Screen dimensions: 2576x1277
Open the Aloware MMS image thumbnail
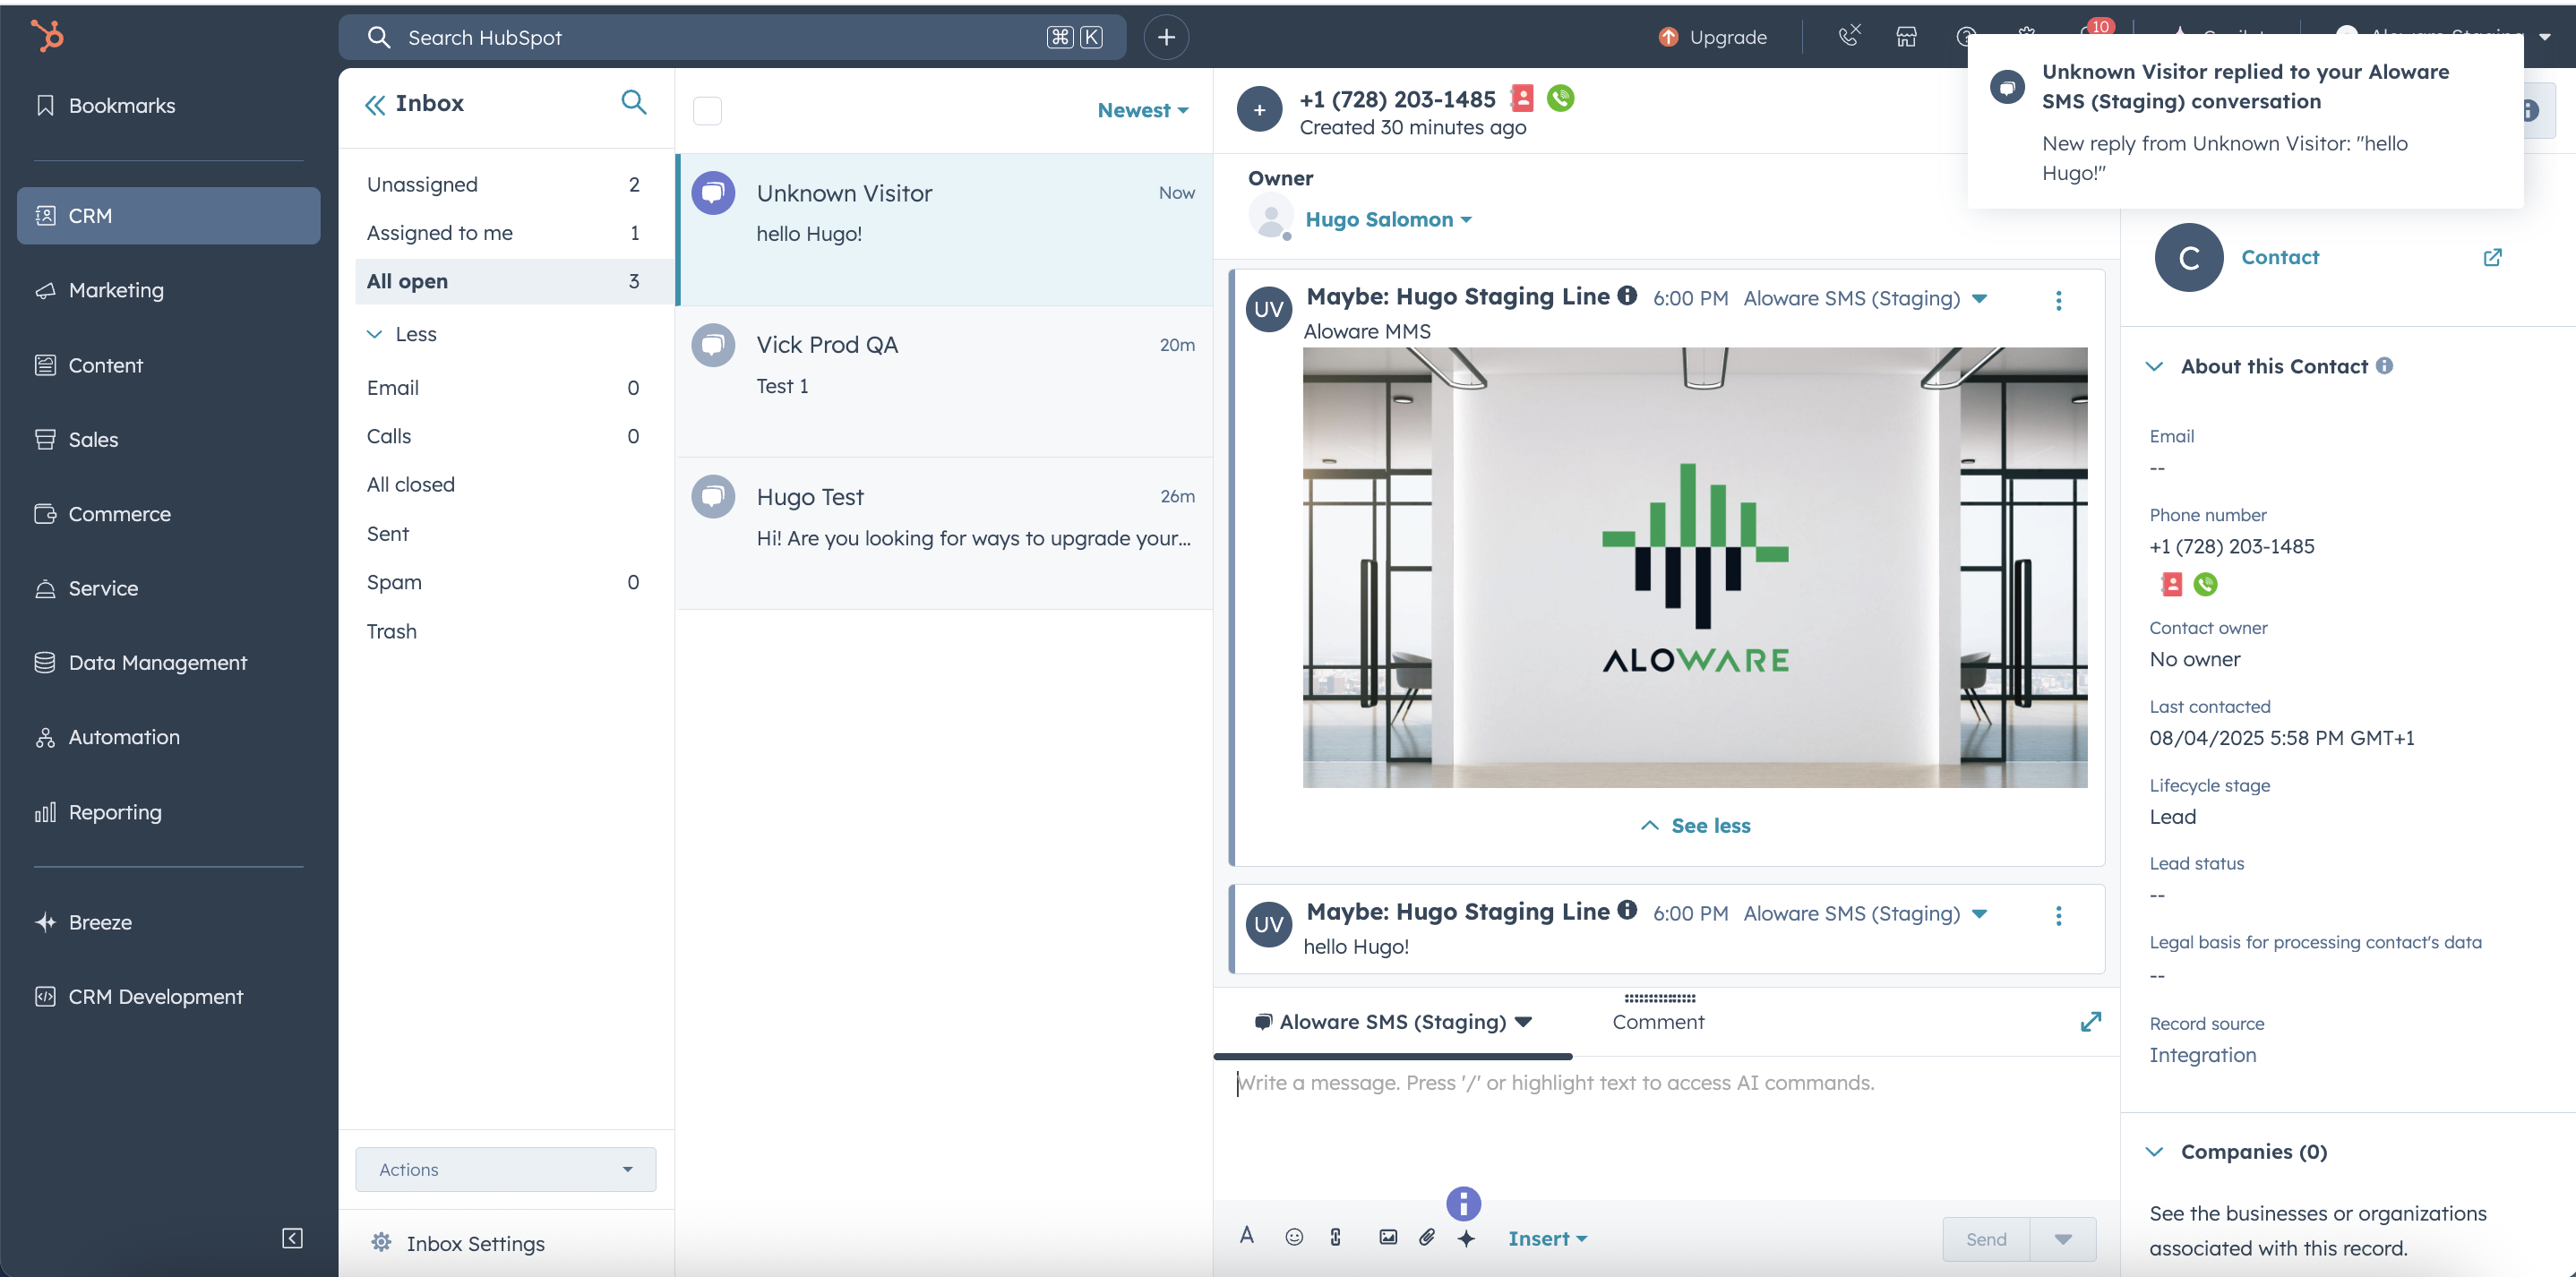coord(1695,568)
